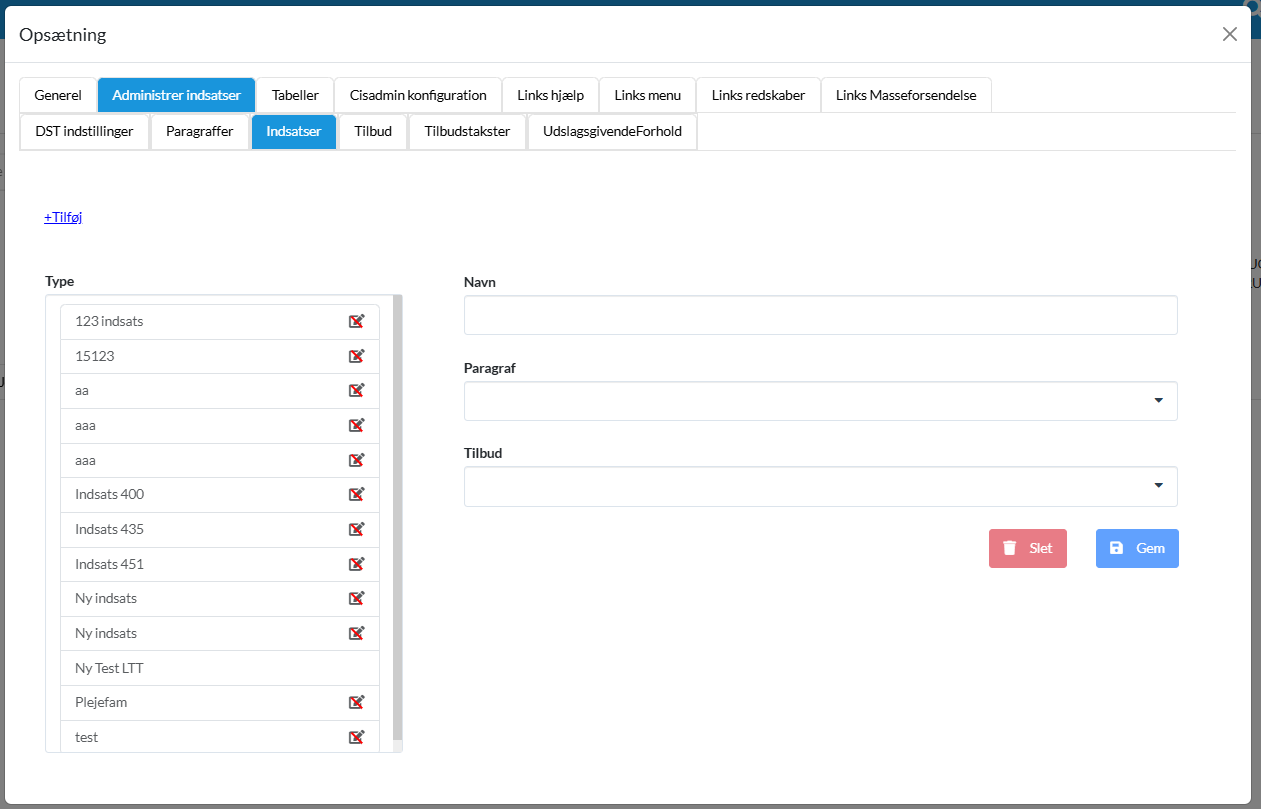The image size is (1261, 809).
Task: Focus the Navn text field
Action: tap(820, 315)
